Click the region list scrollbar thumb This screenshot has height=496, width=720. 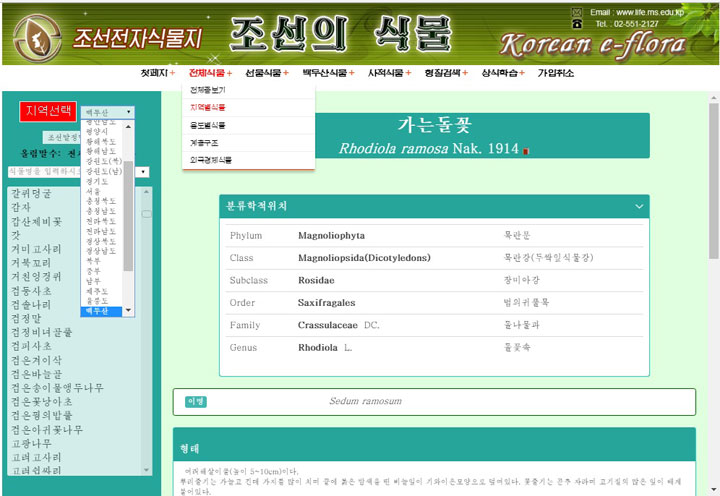(x=129, y=216)
